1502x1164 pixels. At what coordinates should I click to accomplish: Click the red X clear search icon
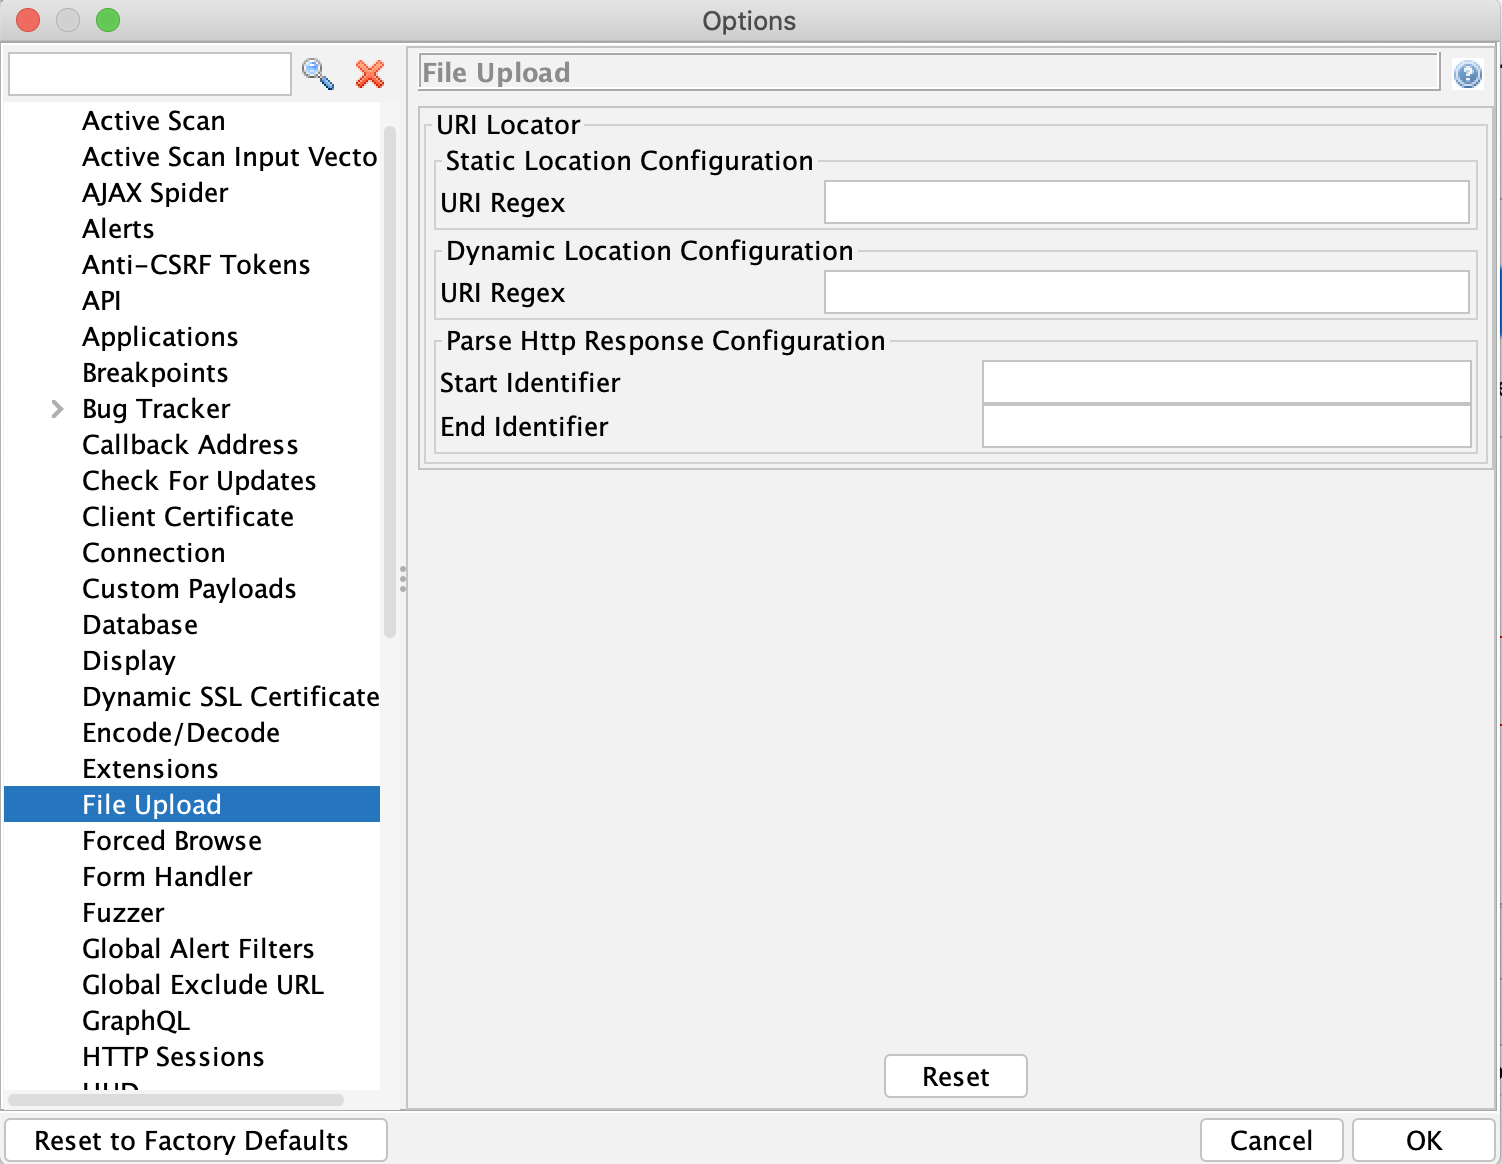tap(370, 74)
